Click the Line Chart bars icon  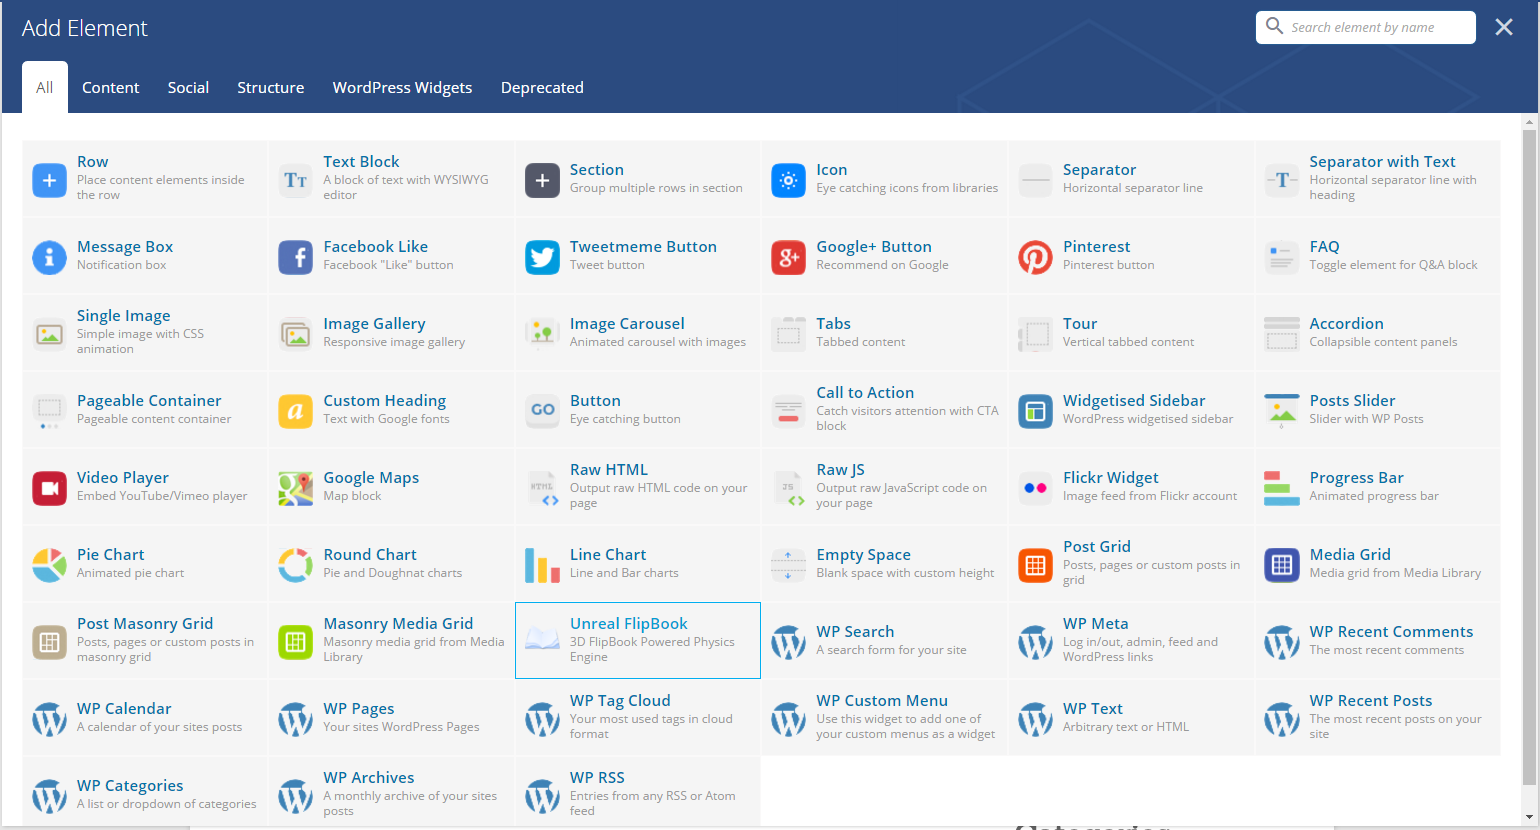[x=542, y=565]
